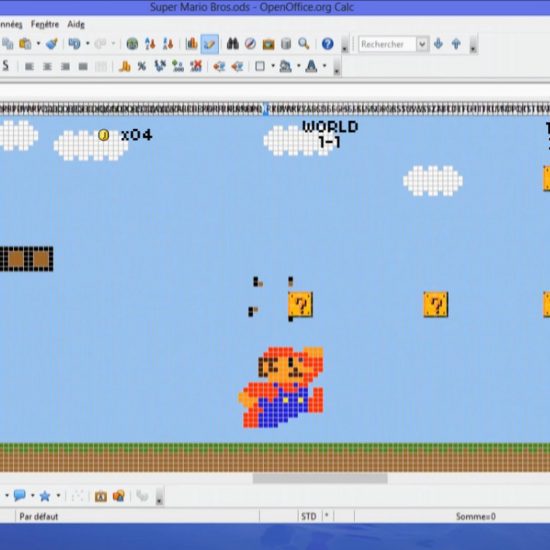
Task: Justify cell text
Action: coord(83,66)
